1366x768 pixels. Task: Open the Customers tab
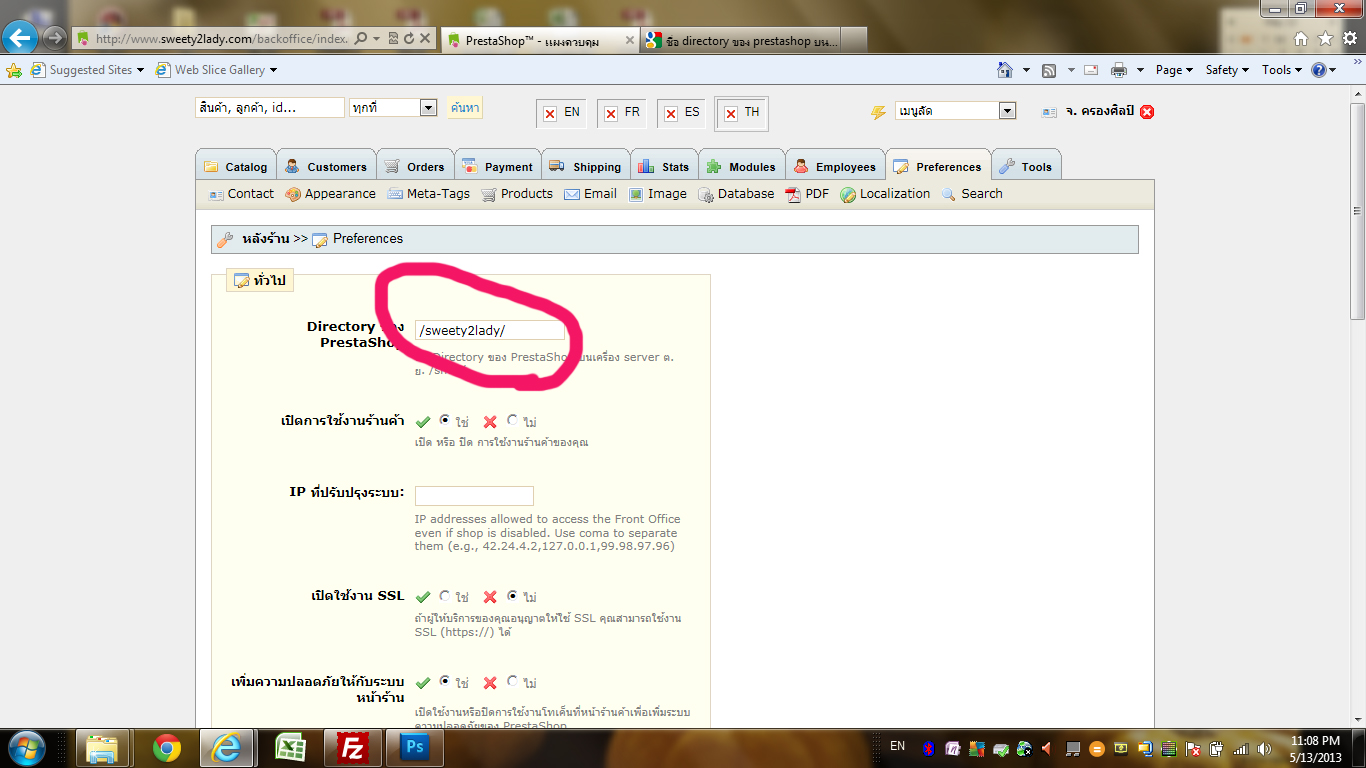click(x=326, y=166)
